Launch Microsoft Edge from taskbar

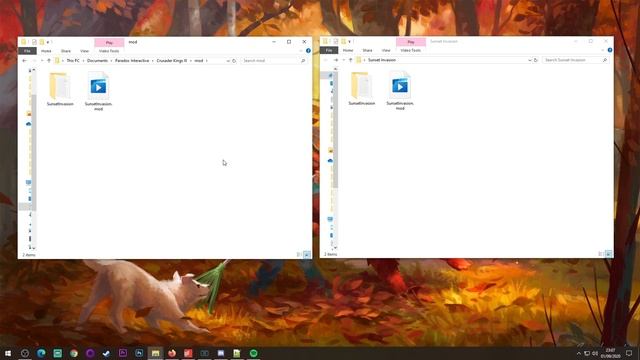41,353
